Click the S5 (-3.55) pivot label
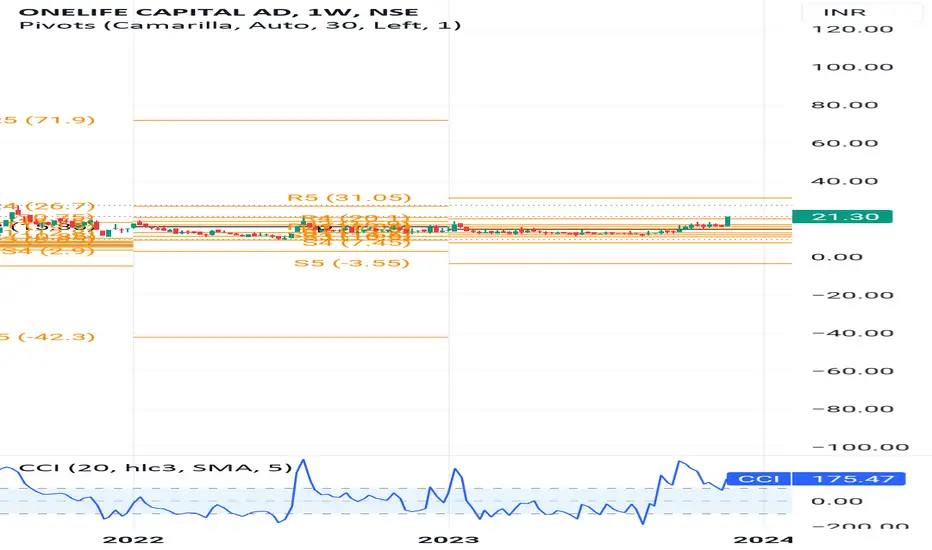This screenshot has height=550, width=932. tap(352, 263)
